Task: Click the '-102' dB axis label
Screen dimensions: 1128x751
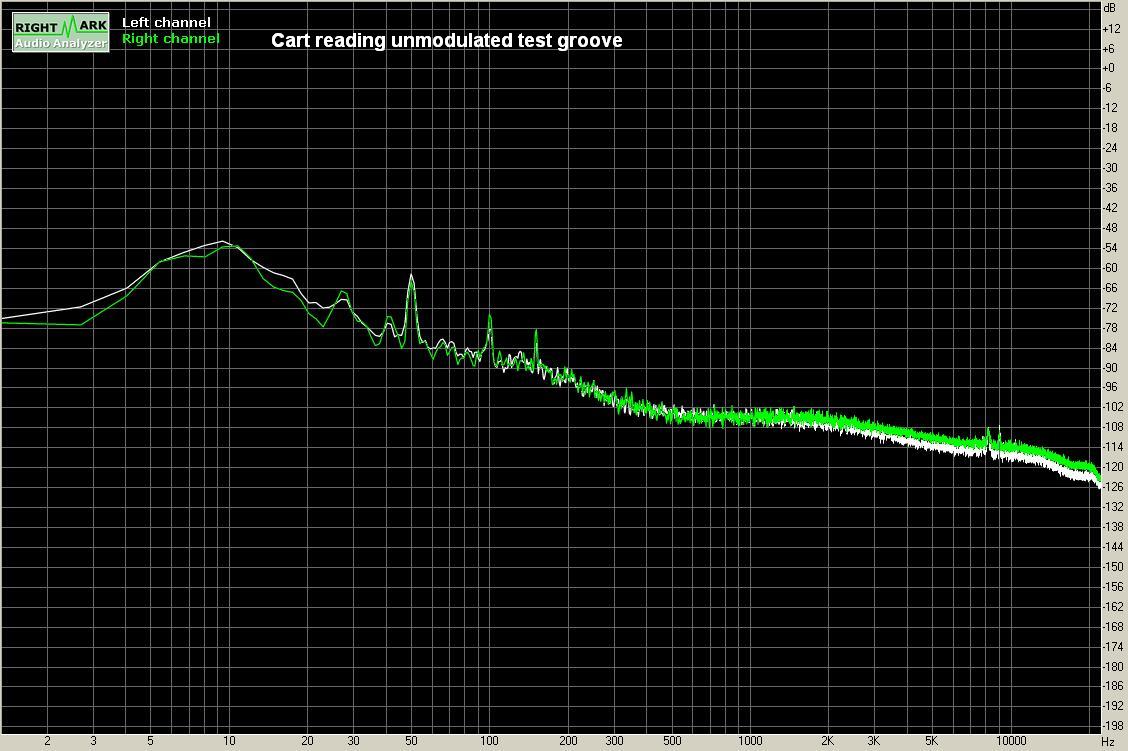Action: [x=1113, y=407]
